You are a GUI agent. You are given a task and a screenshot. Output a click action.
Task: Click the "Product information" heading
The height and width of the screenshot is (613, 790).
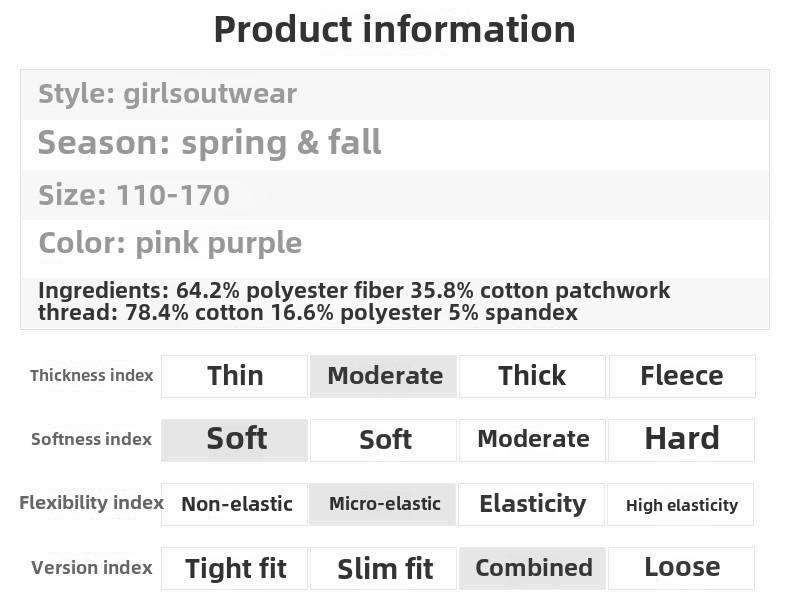point(394,30)
